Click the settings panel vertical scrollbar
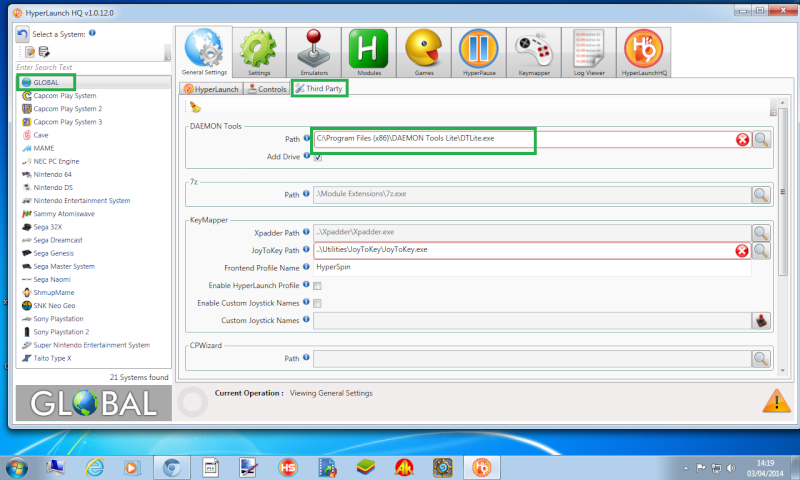The image size is (800, 480). coord(783,191)
